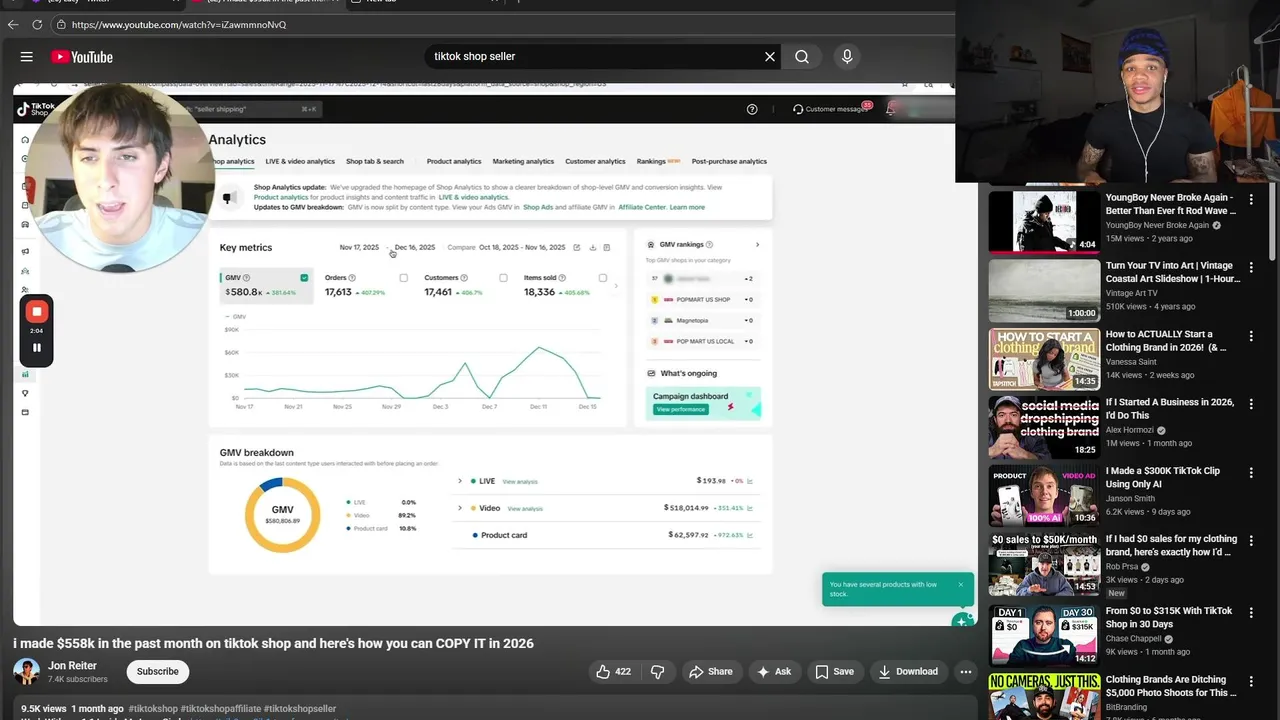This screenshot has height=720, width=1280.
Task: Open From $0 to $315K With TikTok thumbnail
Action: [x=1044, y=635]
